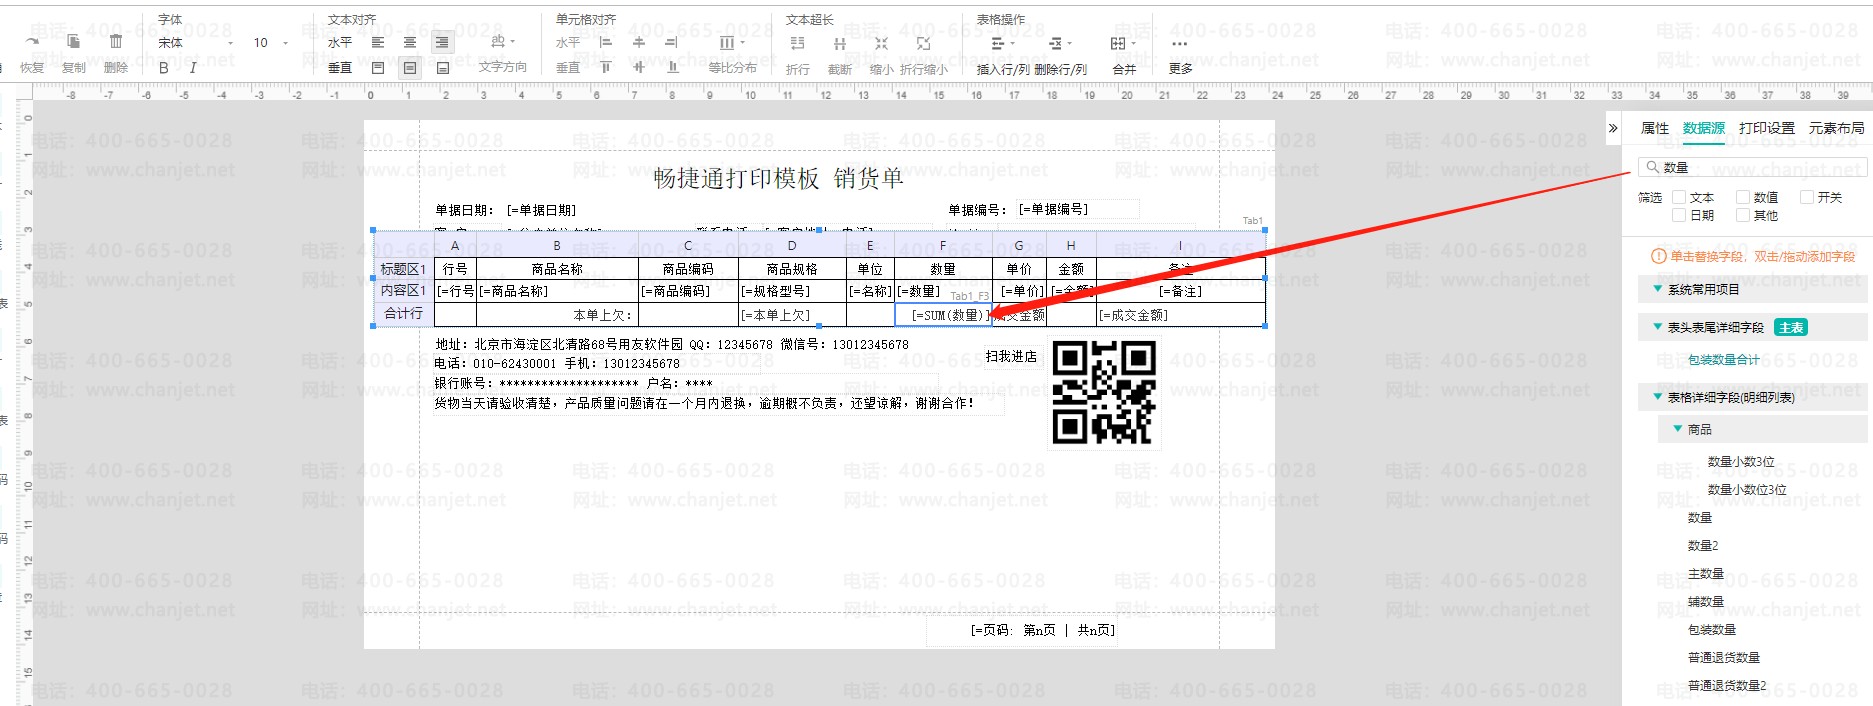Image resolution: width=1873 pixels, height=706 pixels.
Task: Toggle bold text formatting
Action: tap(164, 68)
